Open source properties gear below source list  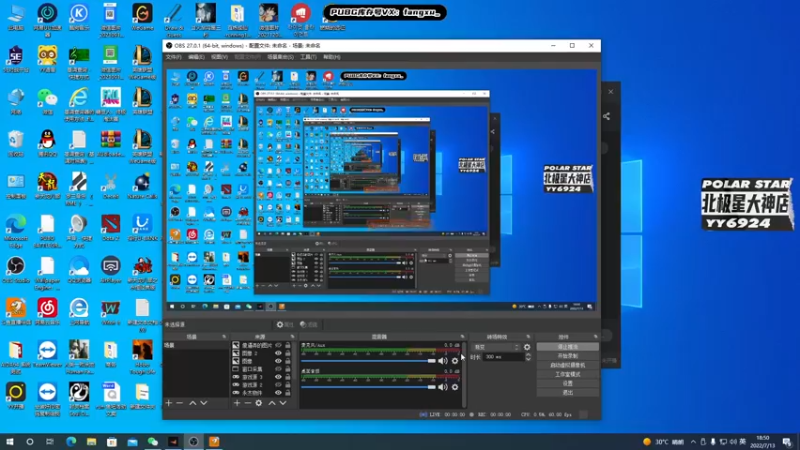(x=259, y=403)
